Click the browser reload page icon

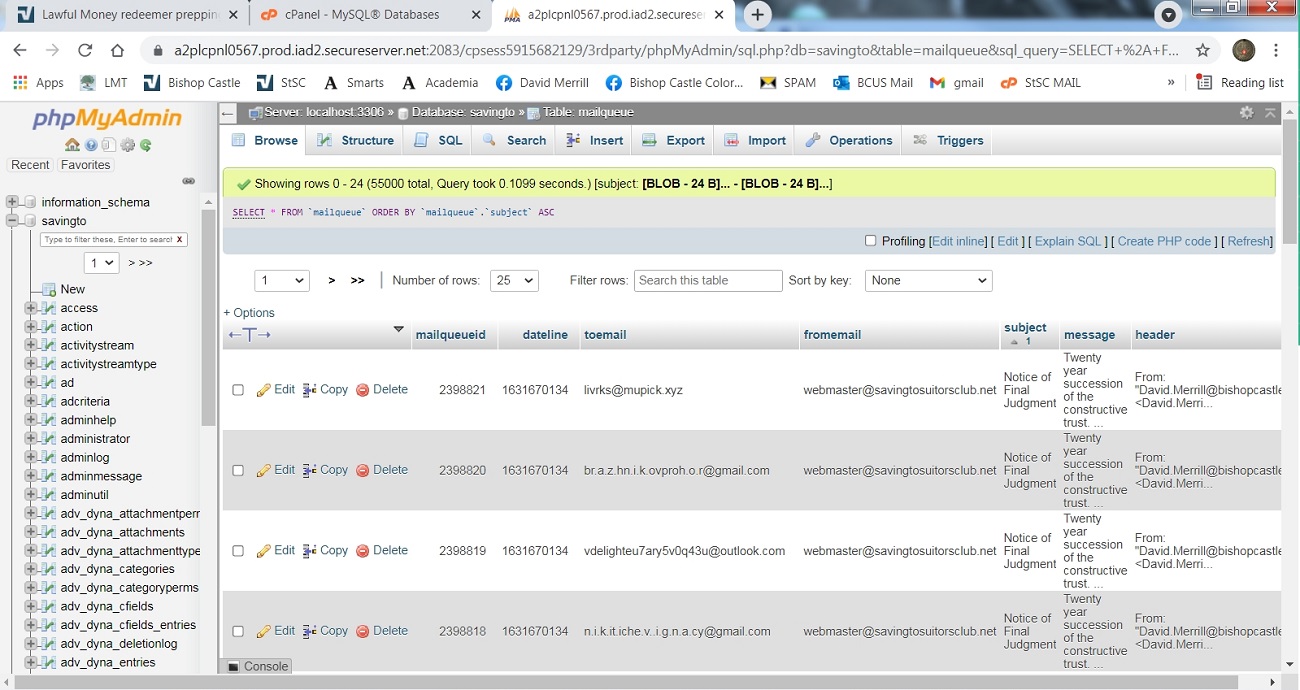coord(85,50)
